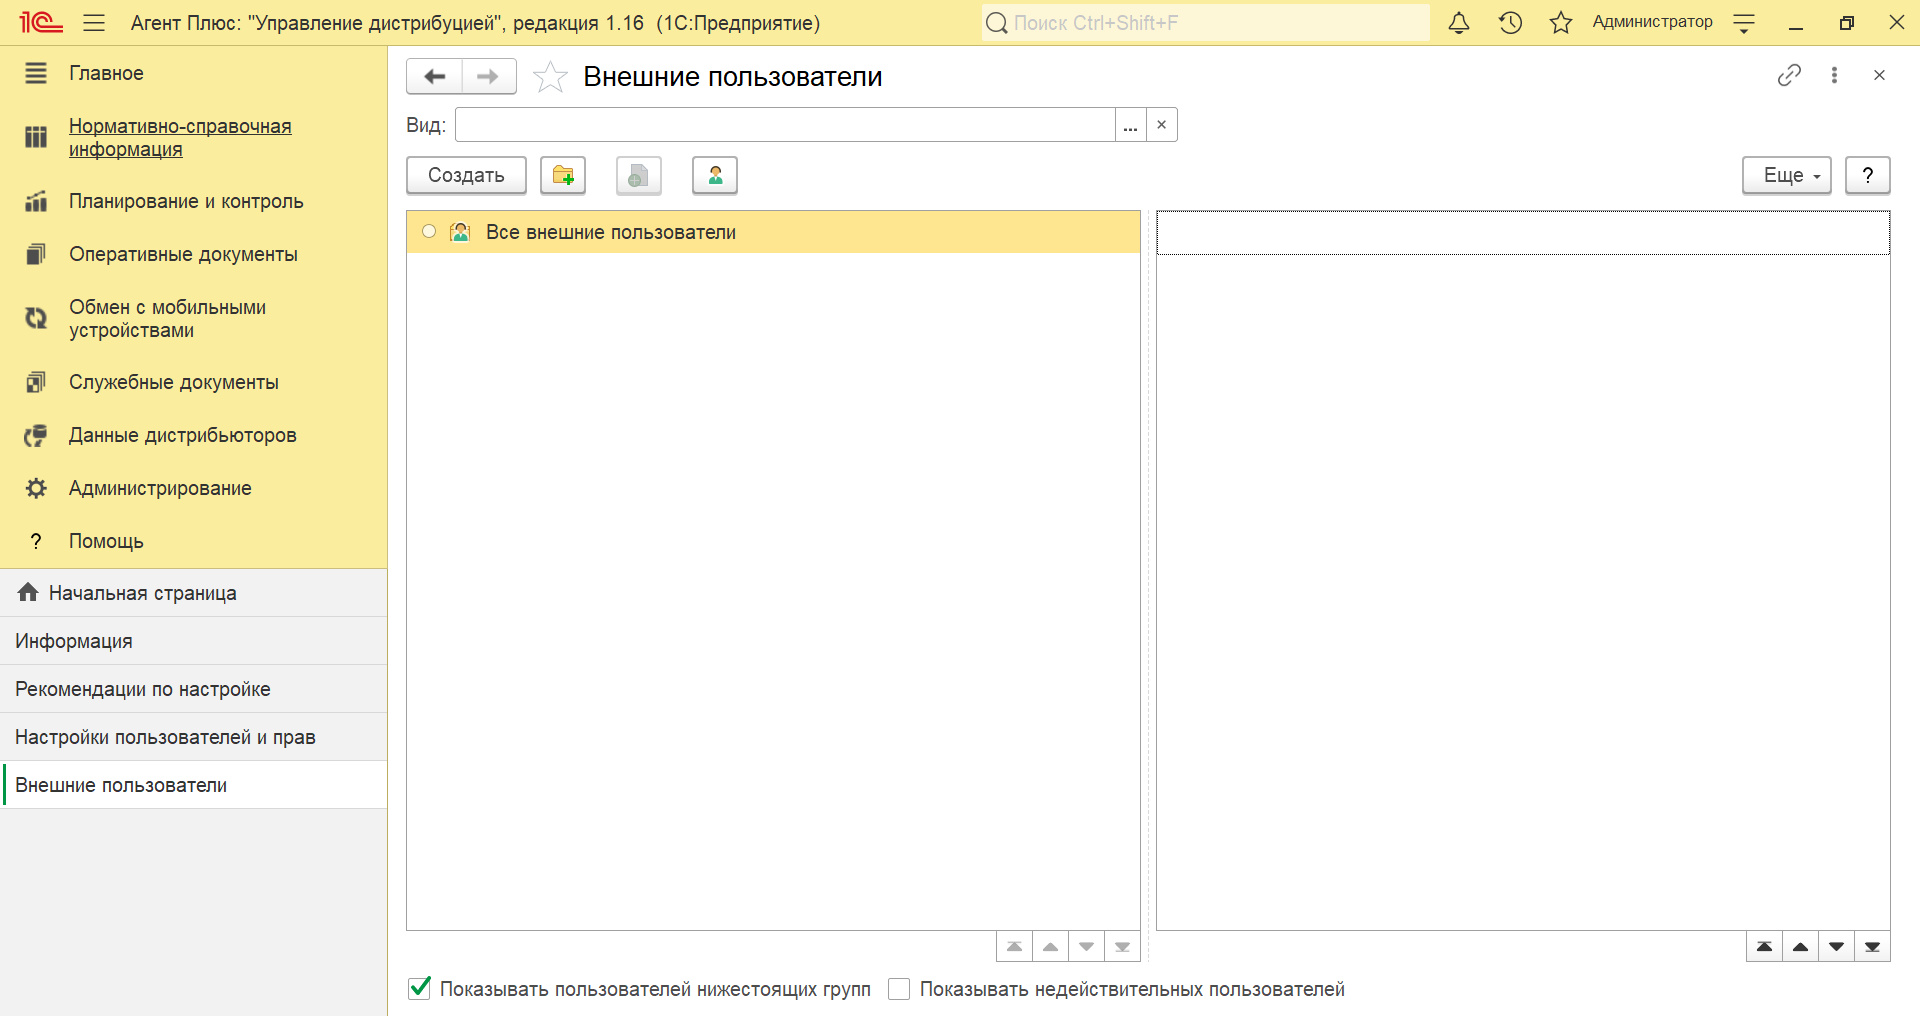Open the Еще dropdown menu

tap(1787, 175)
